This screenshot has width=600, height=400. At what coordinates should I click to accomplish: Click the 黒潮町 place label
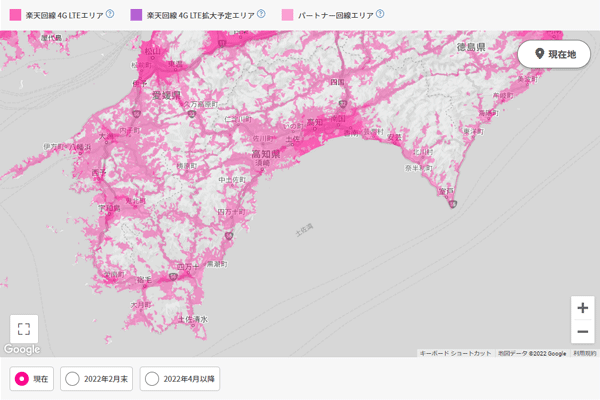point(217,264)
